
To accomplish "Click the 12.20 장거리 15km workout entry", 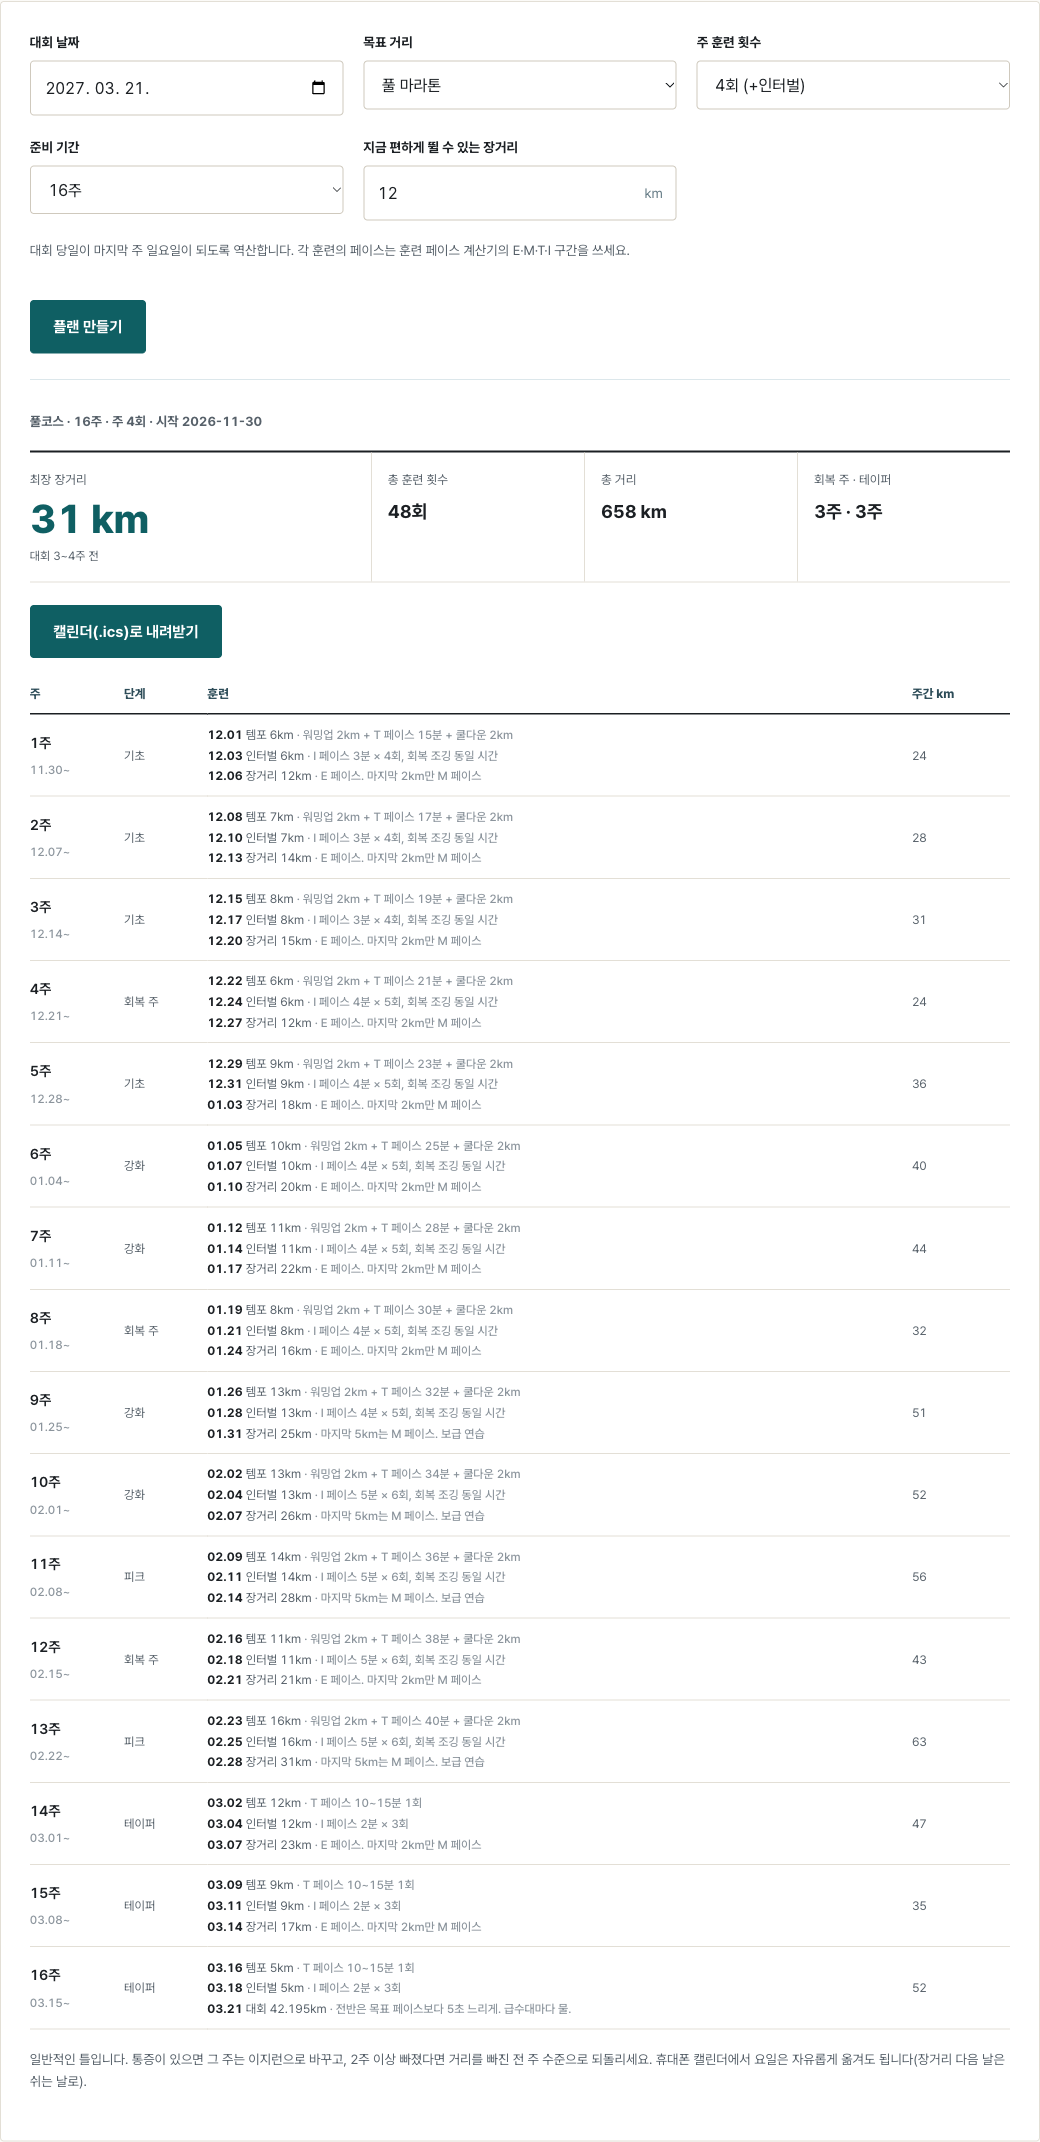I will (344, 941).
